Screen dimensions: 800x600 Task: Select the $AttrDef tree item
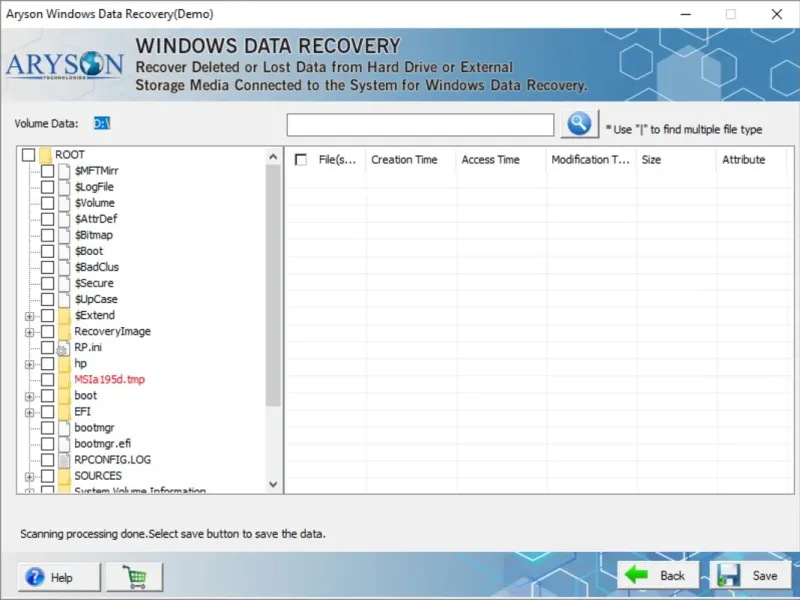(x=96, y=219)
